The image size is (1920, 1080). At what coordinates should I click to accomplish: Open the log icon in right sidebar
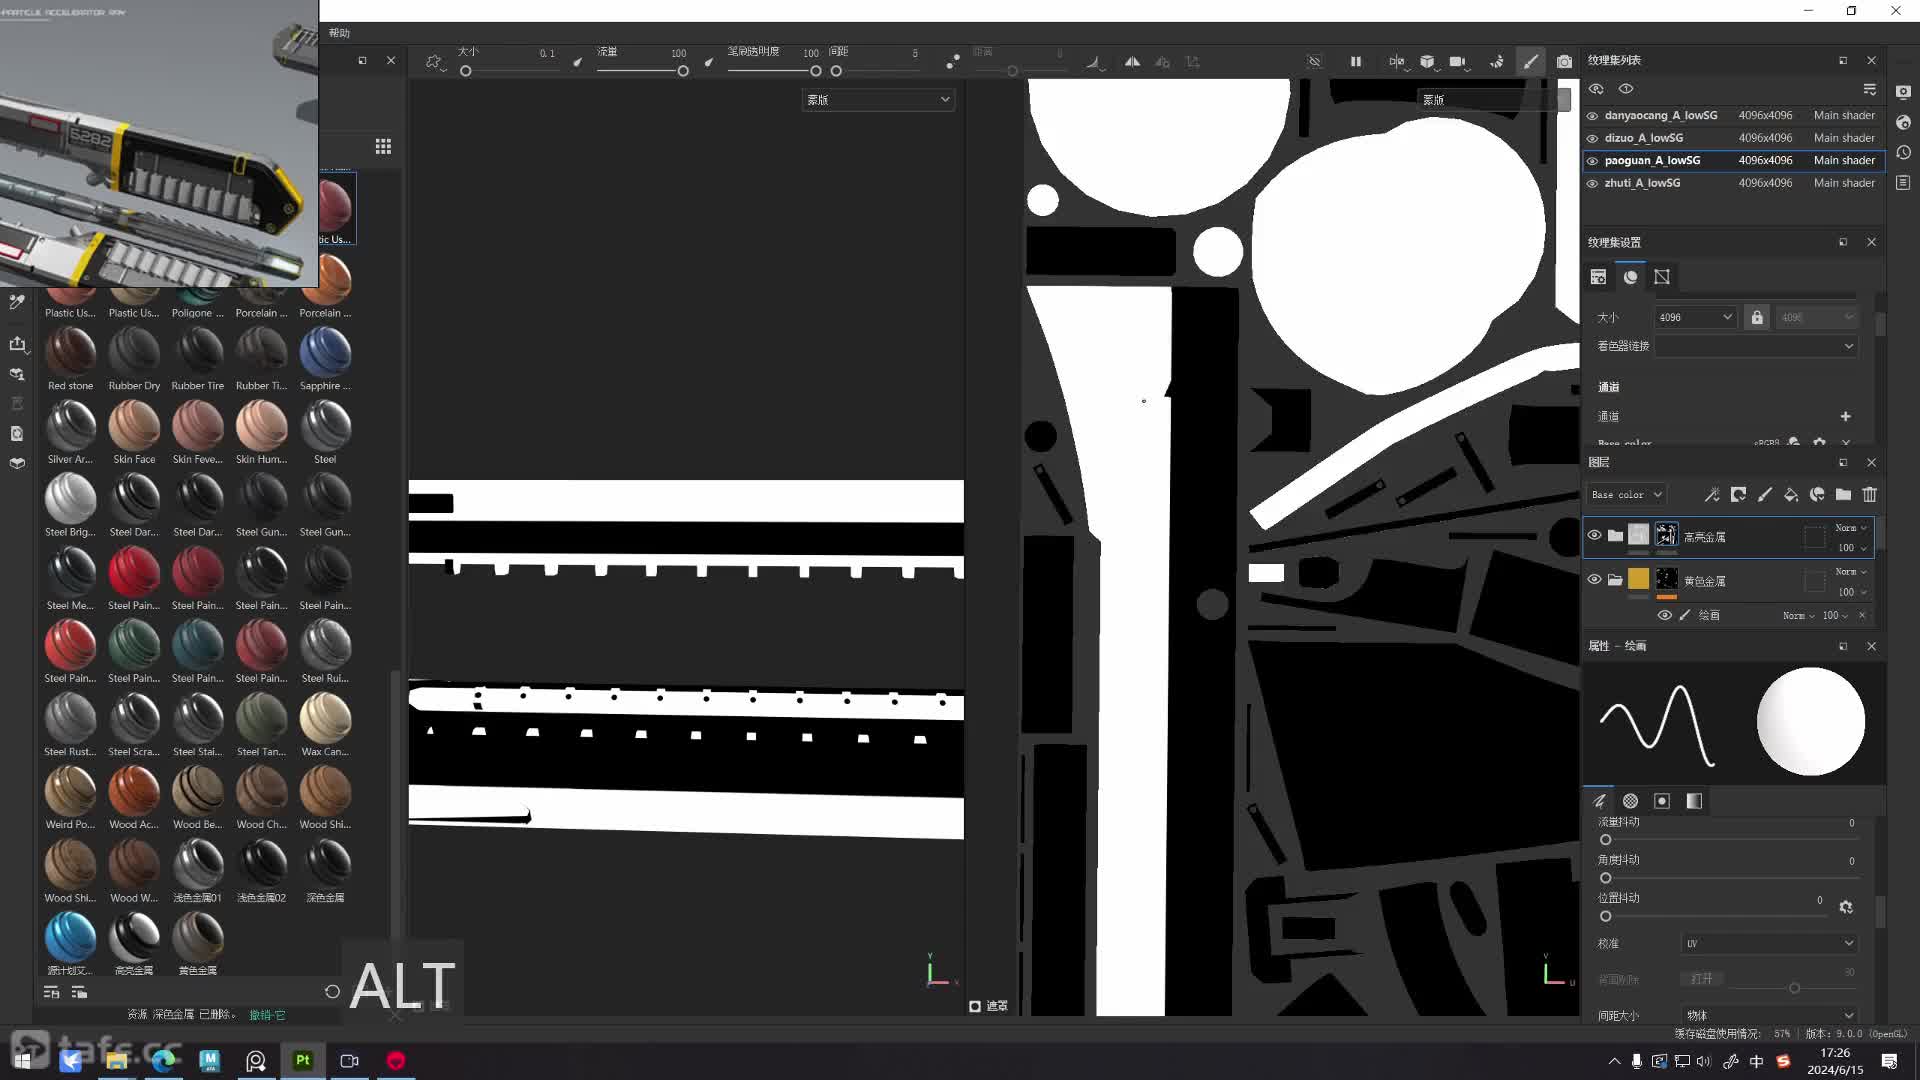tap(1903, 183)
